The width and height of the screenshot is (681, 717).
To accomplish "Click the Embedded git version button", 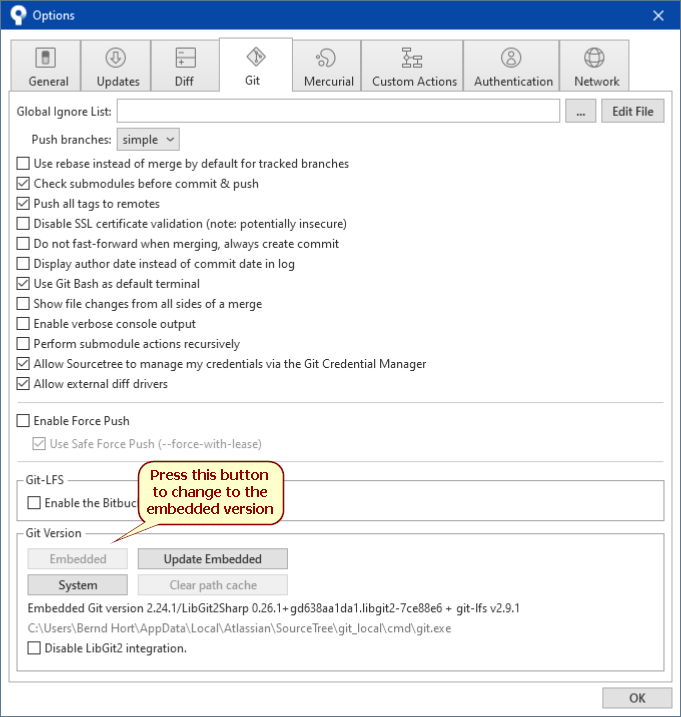I will (x=78, y=559).
